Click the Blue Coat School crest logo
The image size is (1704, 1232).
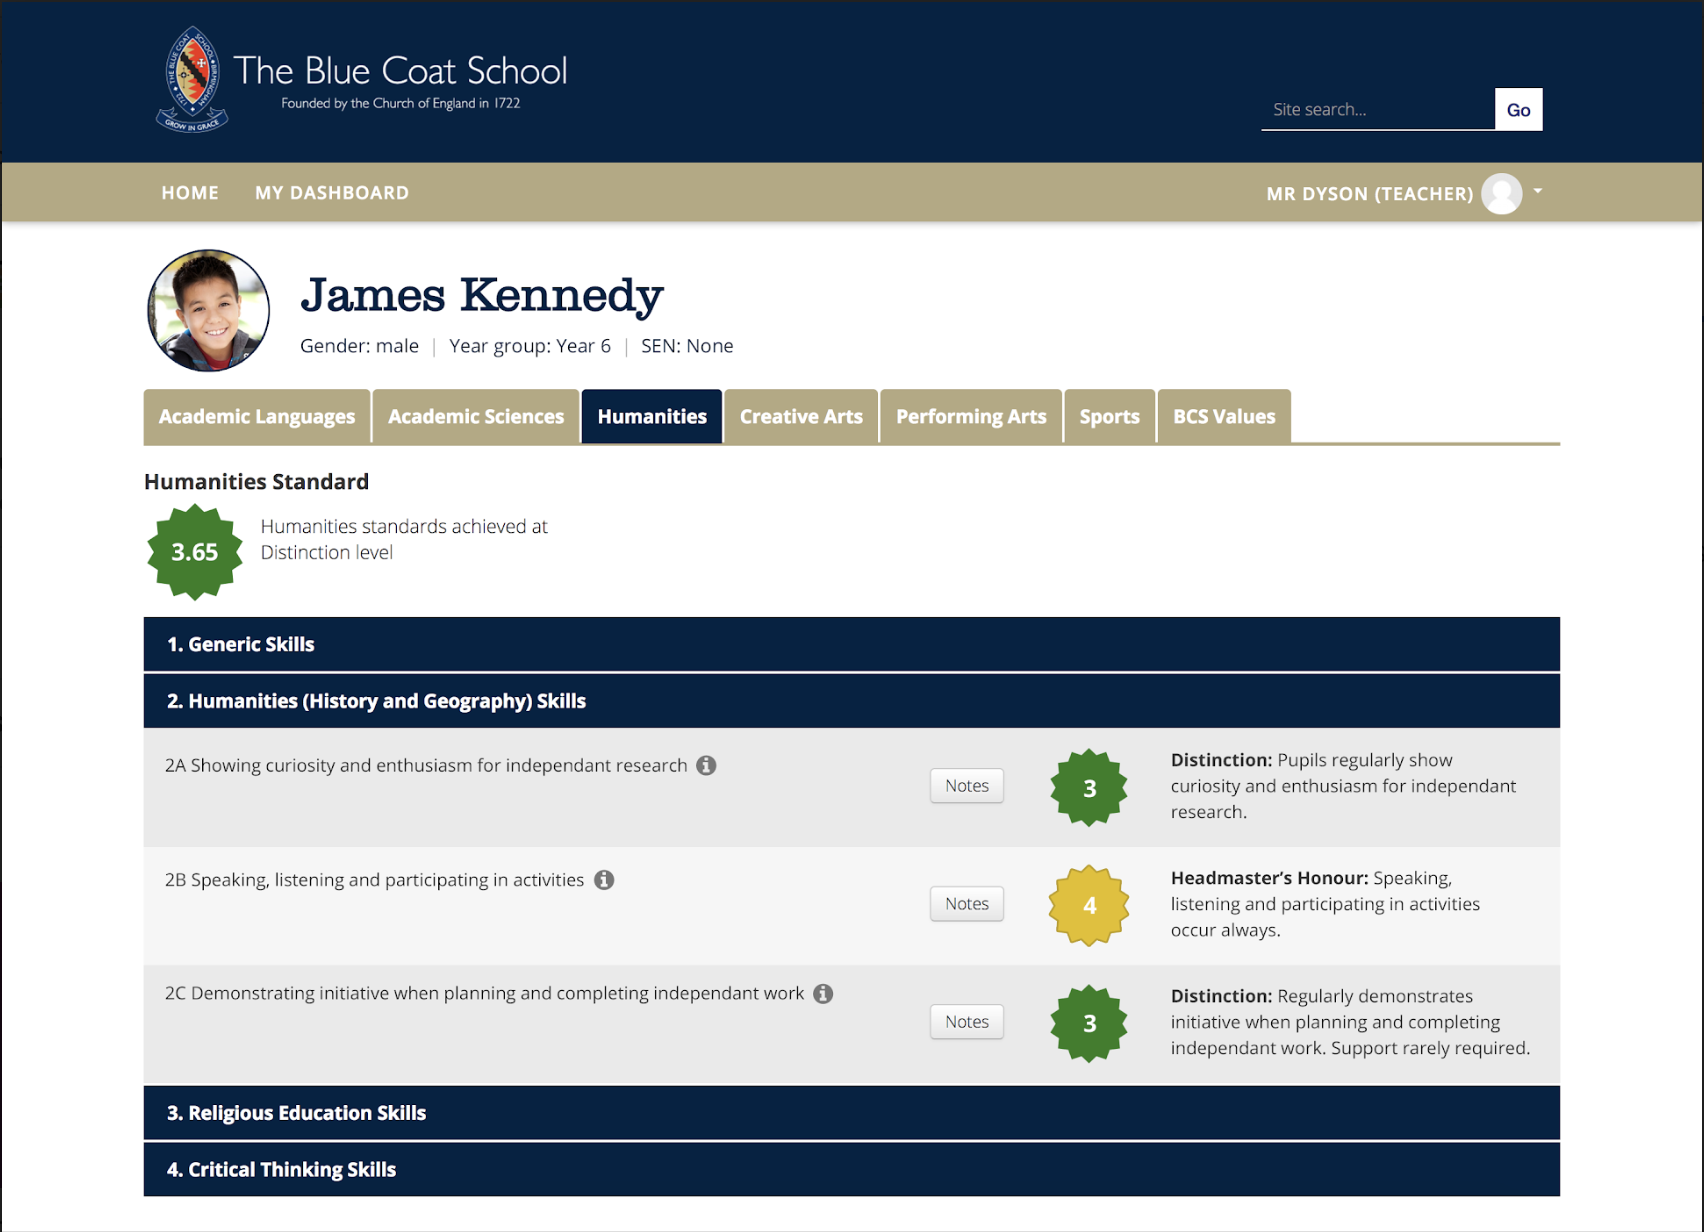193,80
